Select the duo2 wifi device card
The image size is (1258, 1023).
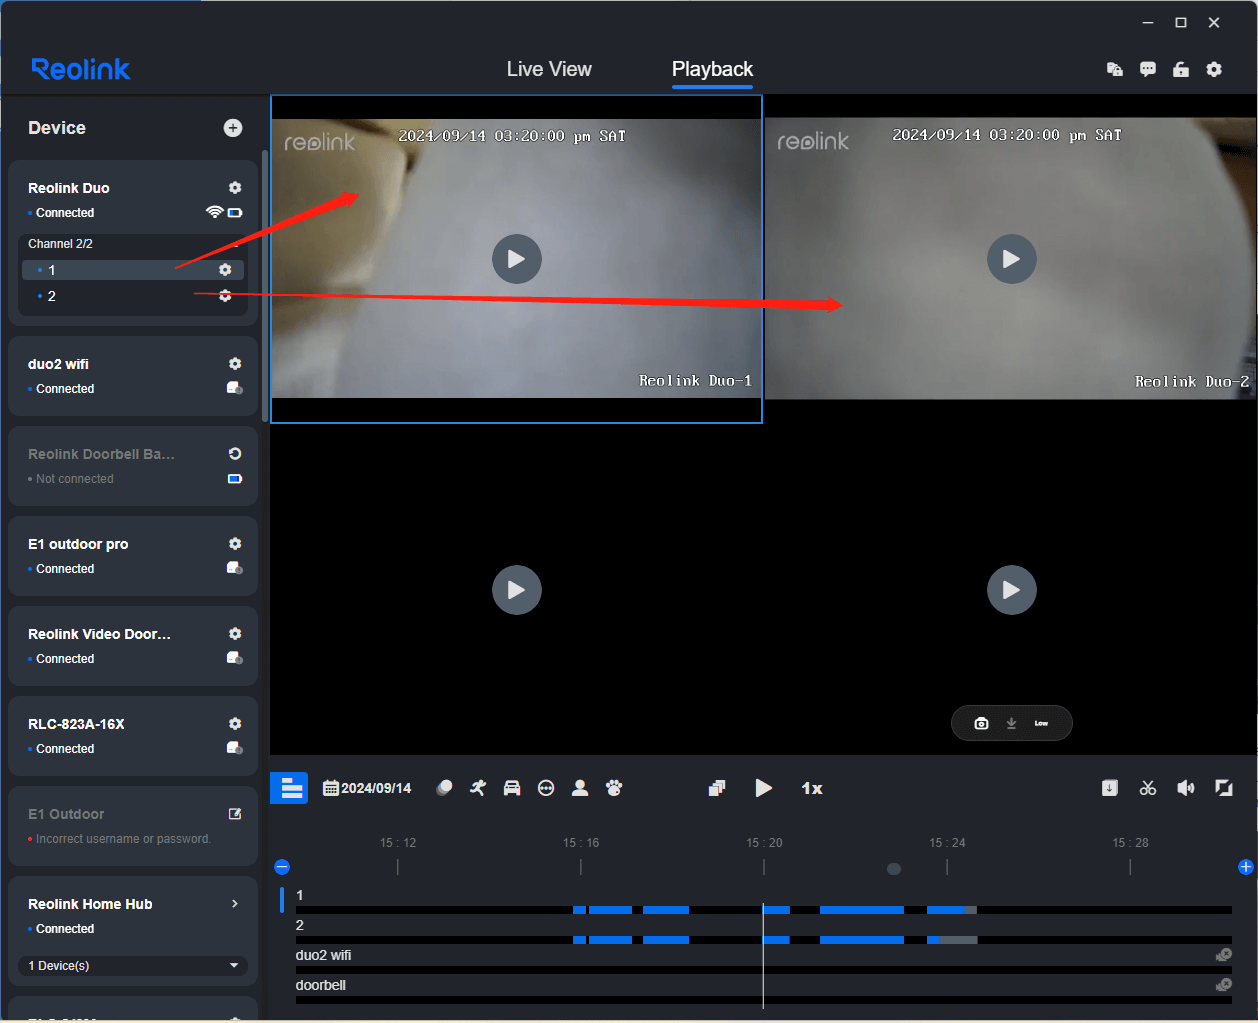[133, 376]
